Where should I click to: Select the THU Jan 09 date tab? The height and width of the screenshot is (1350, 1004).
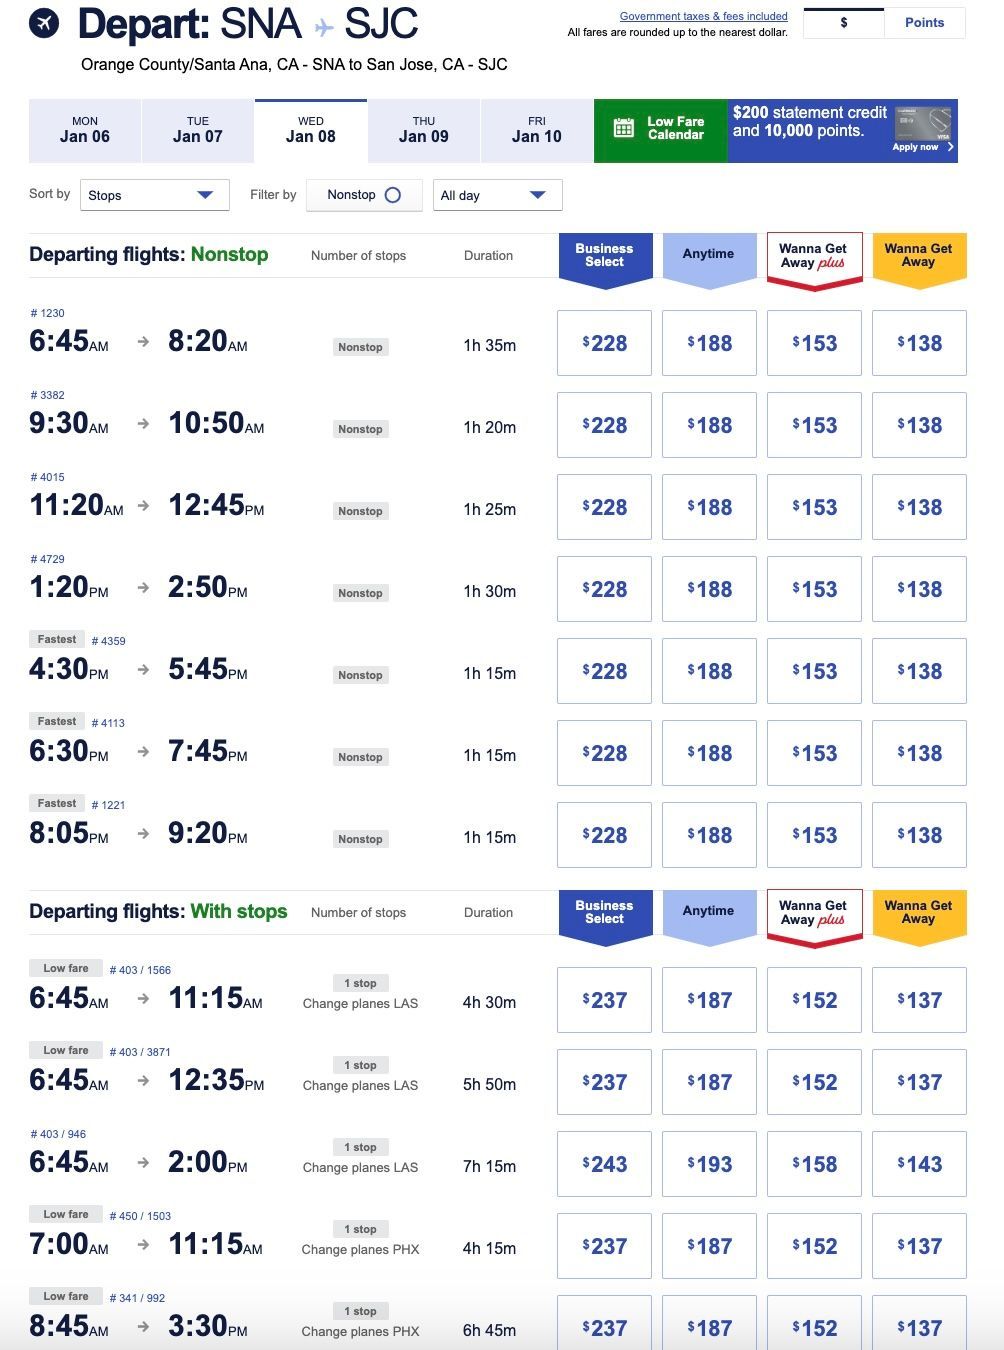coord(424,130)
